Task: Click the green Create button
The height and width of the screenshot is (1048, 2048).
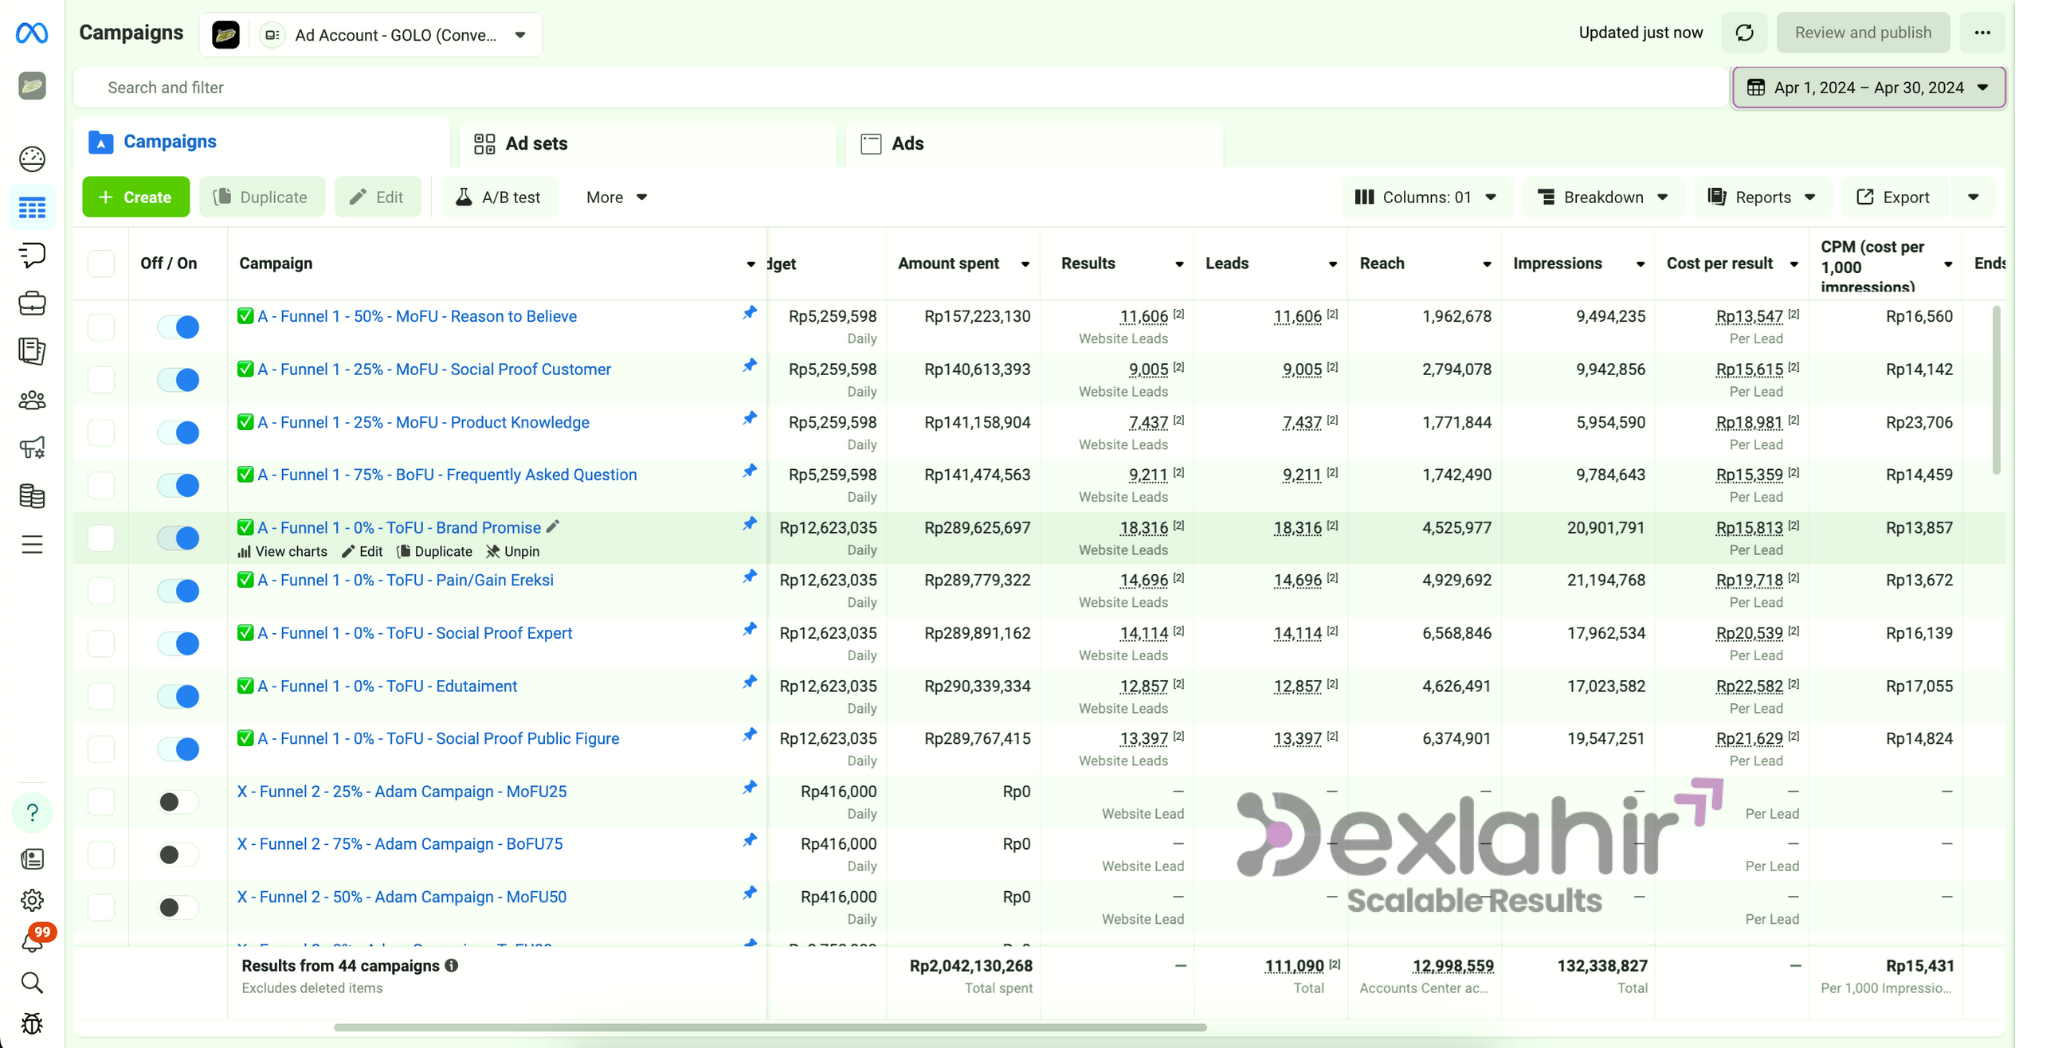Action: click(x=136, y=197)
